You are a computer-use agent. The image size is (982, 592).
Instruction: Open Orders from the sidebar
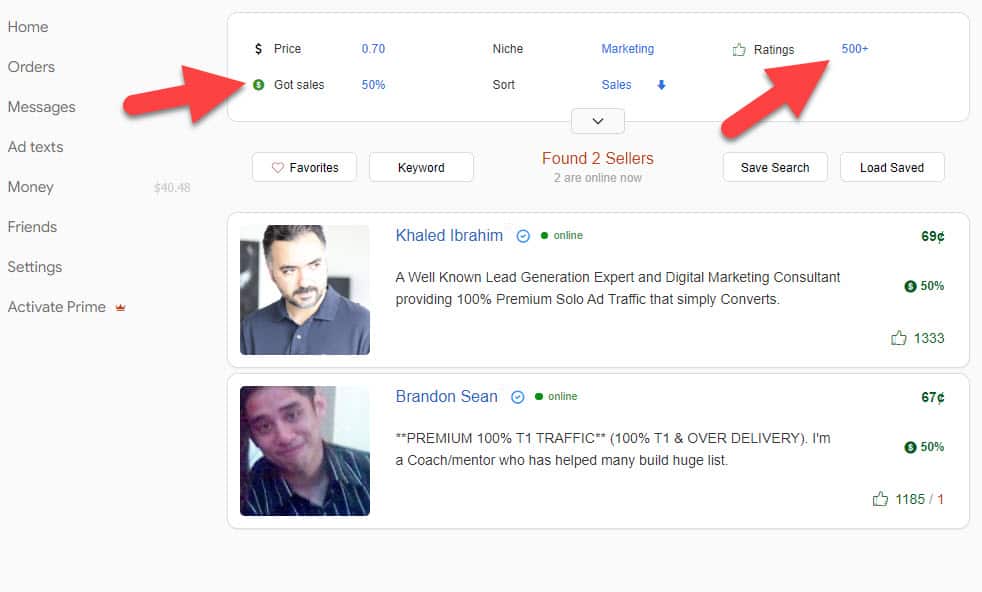[31, 67]
